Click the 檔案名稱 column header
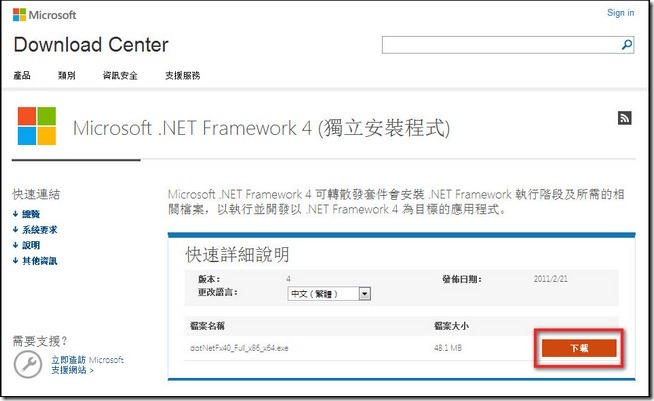This screenshot has height=401, width=654. tap(207, 325)
